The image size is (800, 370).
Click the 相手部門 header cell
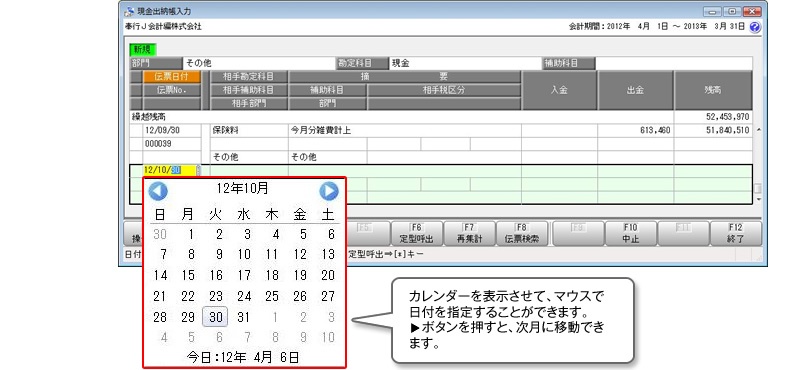pos(248,104)
